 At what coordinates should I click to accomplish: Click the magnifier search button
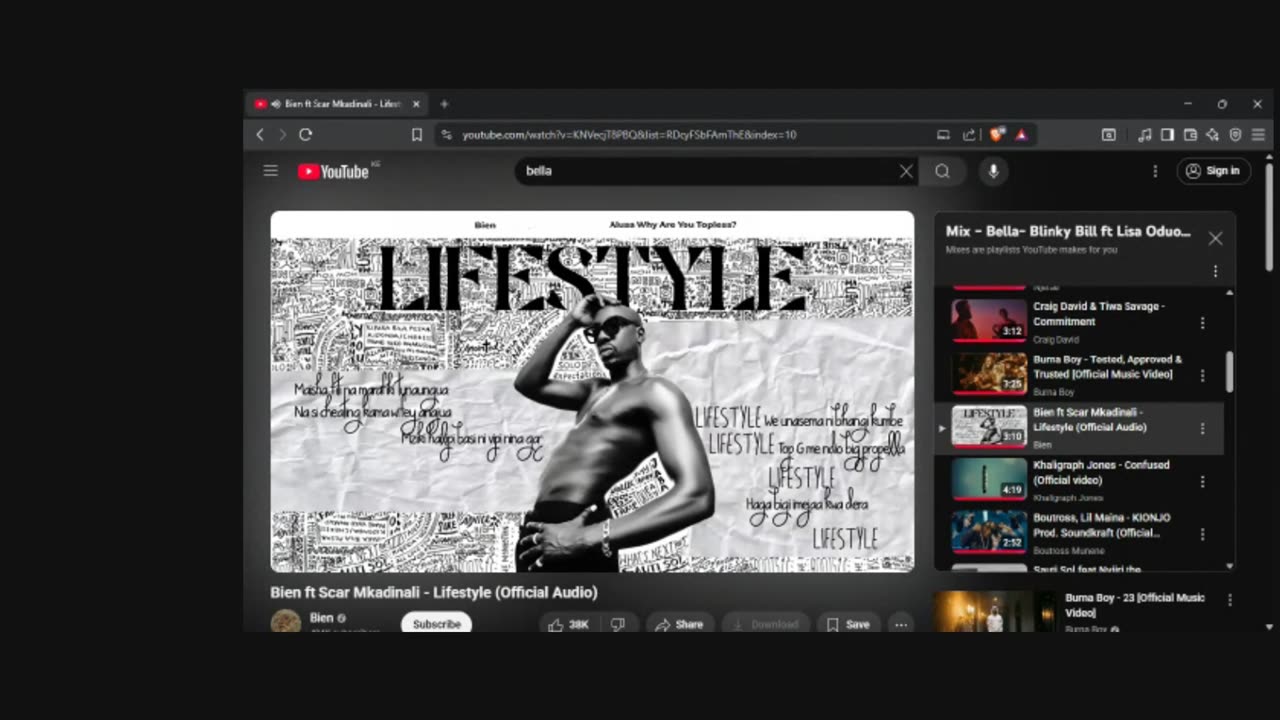[942, 171]
